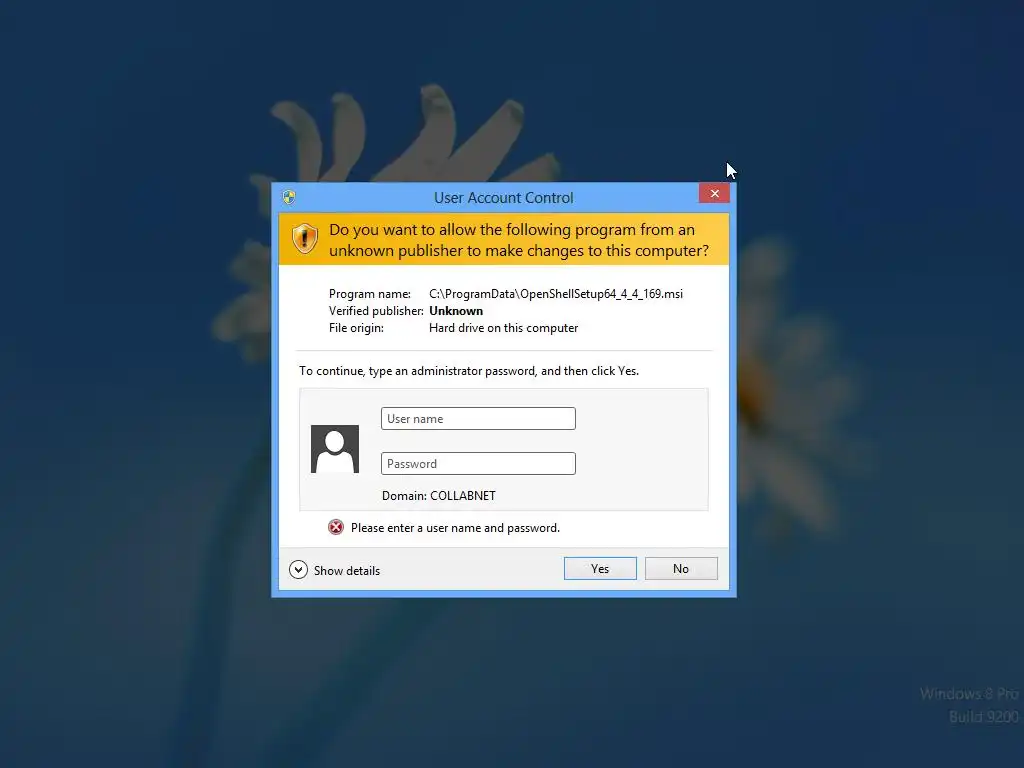This screenshot has height=768, width=1024.
Task: Click the Password input field
Action: tap(478, 464)
